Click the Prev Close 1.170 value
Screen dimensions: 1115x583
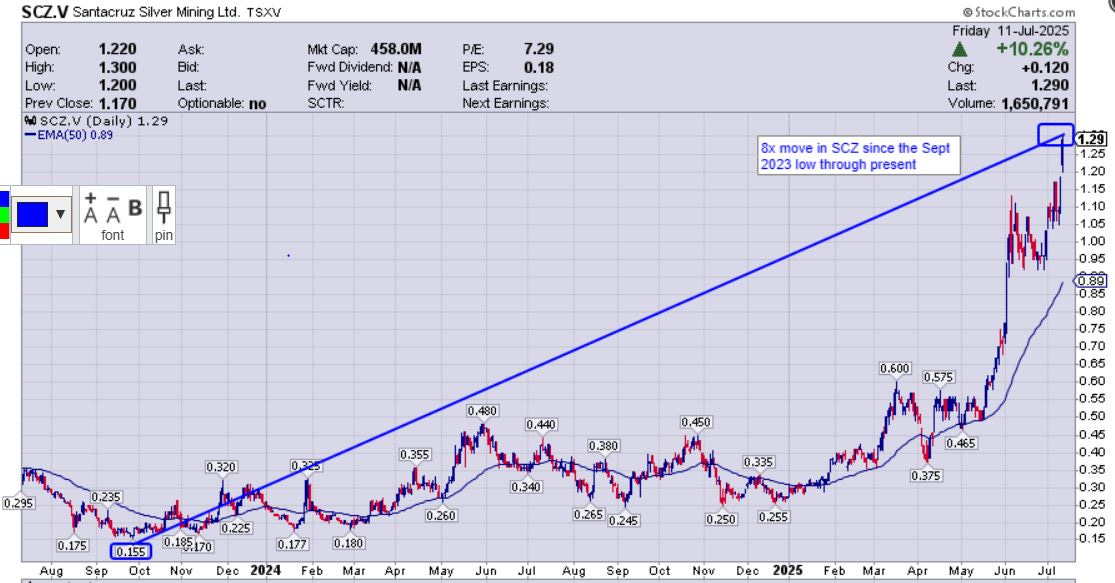coord(117,103)
